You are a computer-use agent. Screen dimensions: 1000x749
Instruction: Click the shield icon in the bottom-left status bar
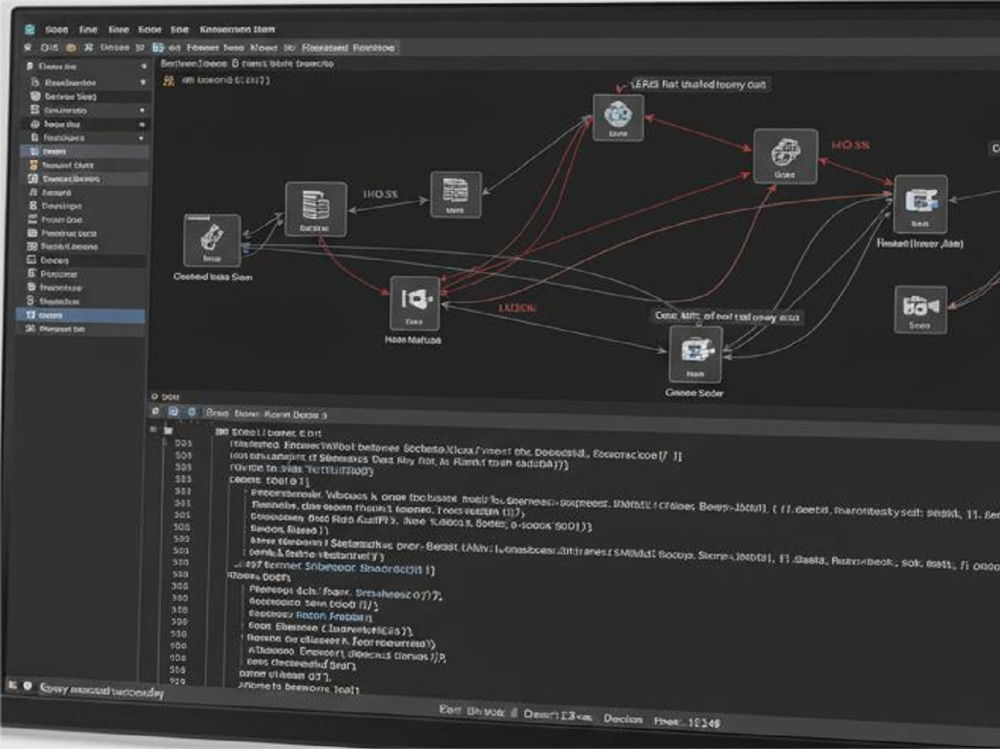pos(27,686)
